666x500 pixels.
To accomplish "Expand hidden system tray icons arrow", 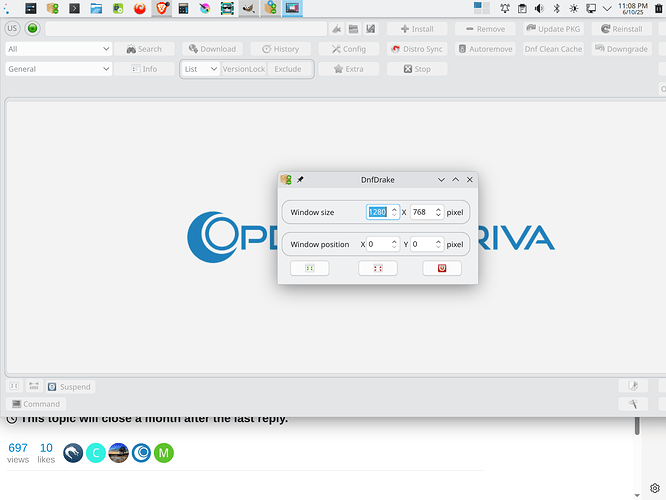I will 607,8.
